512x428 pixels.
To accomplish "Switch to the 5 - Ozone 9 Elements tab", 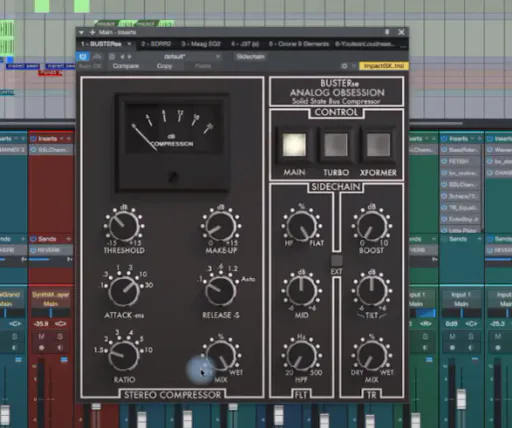I will coord(299,44).
